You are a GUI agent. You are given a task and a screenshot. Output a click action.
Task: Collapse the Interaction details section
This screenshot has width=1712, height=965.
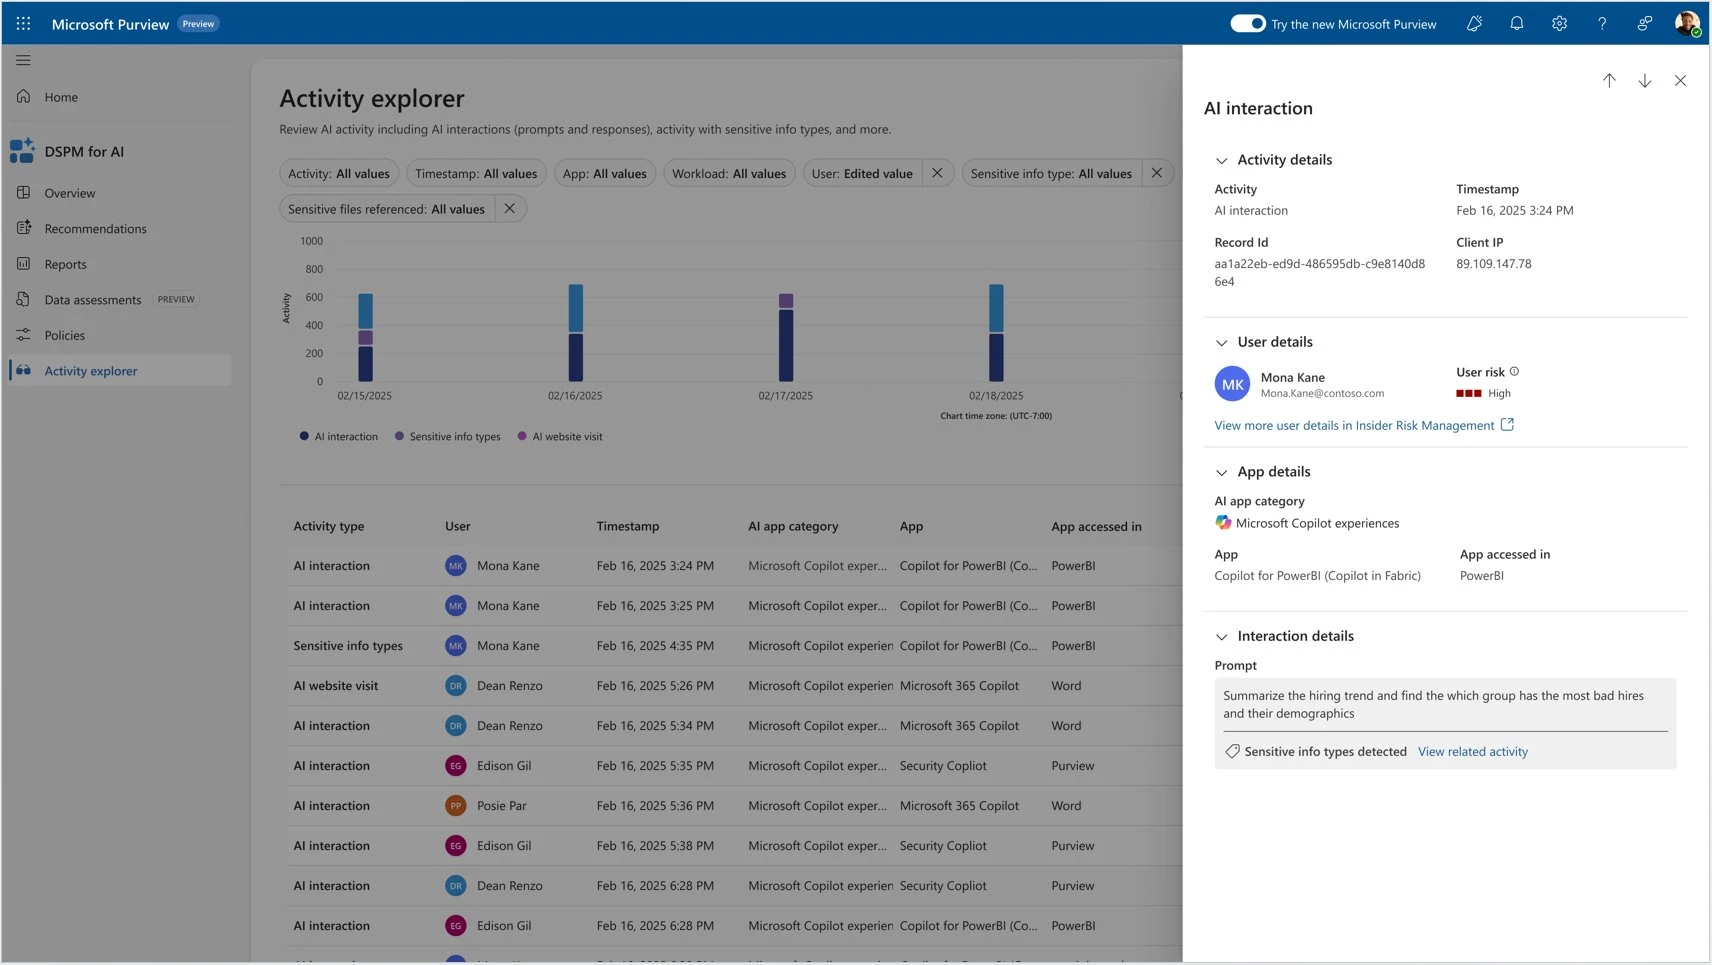1222,636
